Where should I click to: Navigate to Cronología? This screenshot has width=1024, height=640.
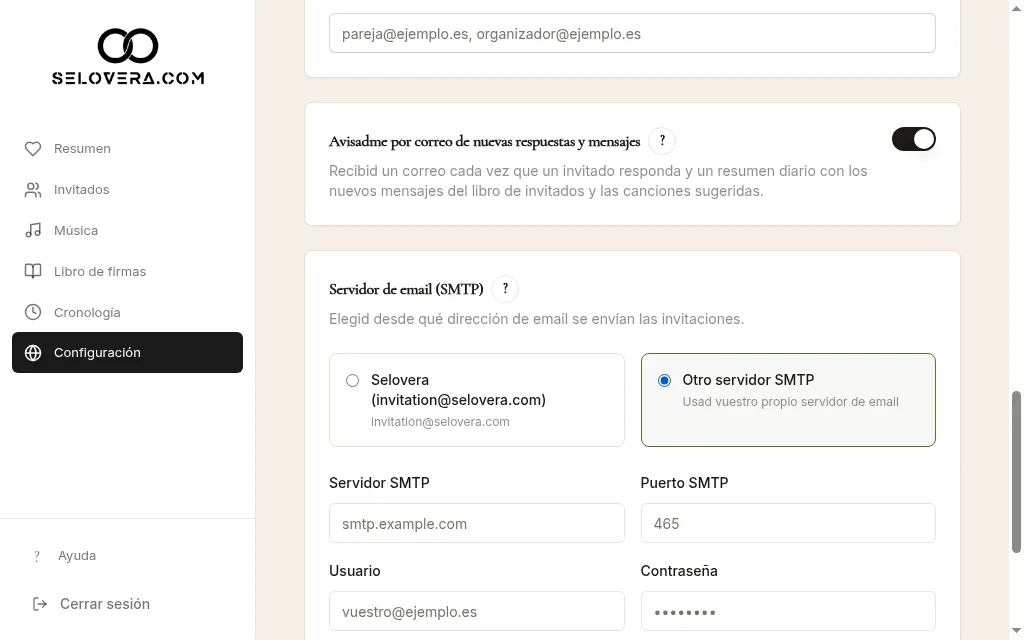[127, 312]
